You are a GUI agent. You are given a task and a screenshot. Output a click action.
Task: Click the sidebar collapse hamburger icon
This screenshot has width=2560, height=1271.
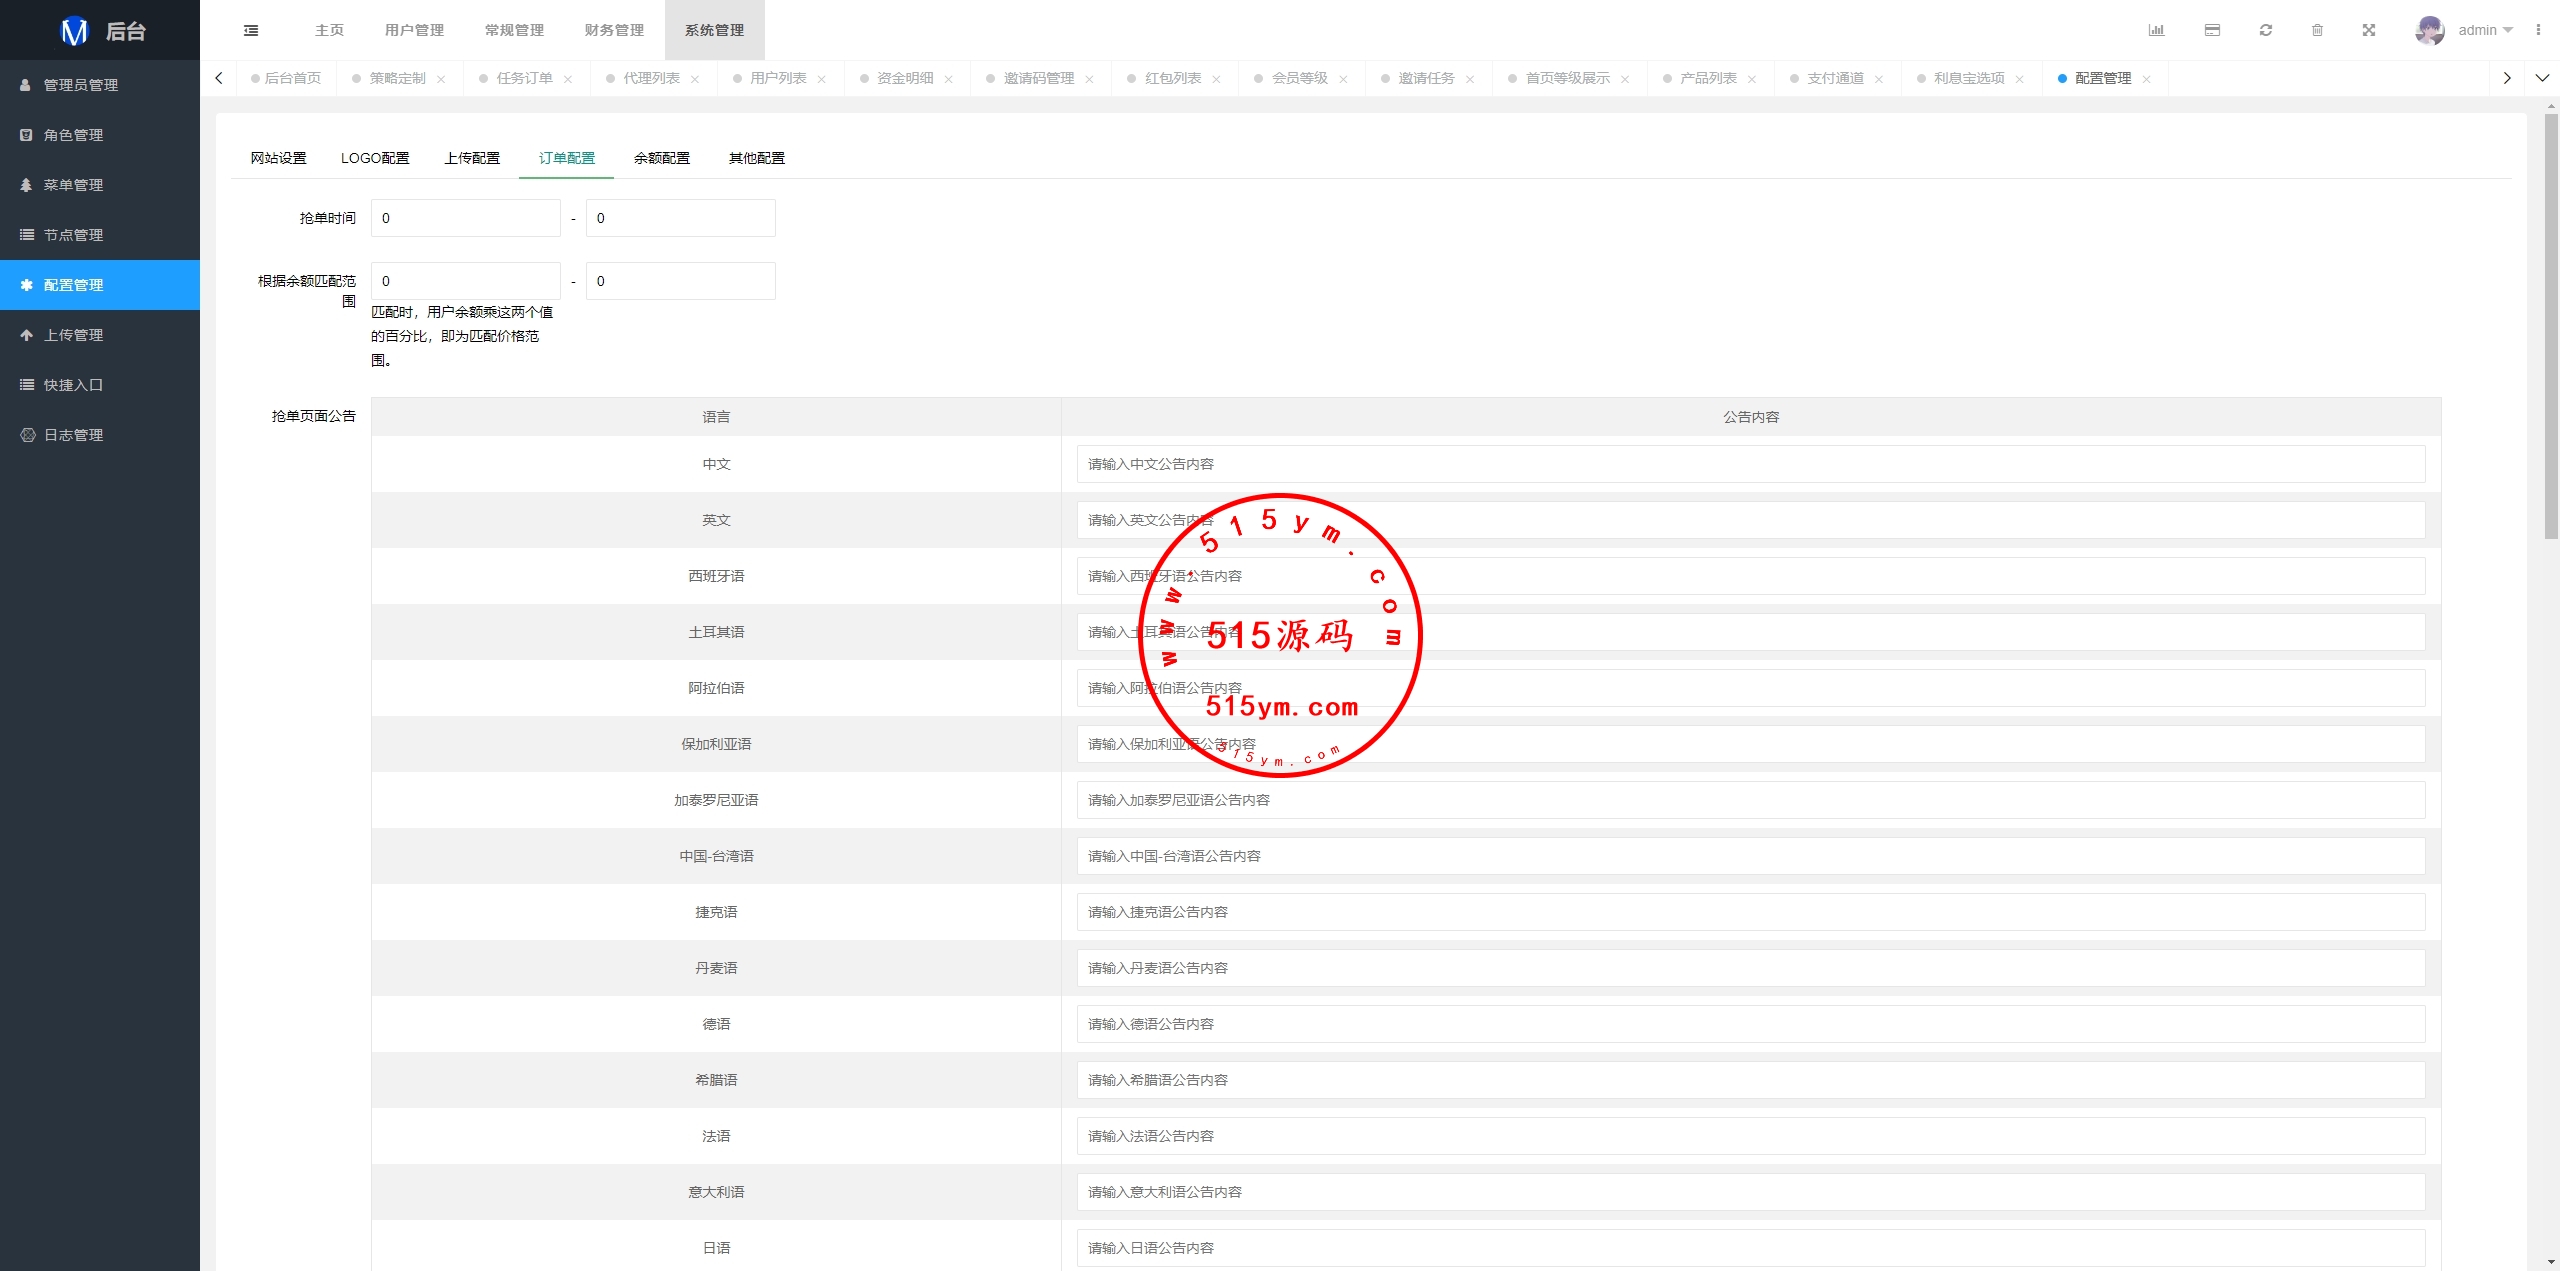click(x=251, y=30)
